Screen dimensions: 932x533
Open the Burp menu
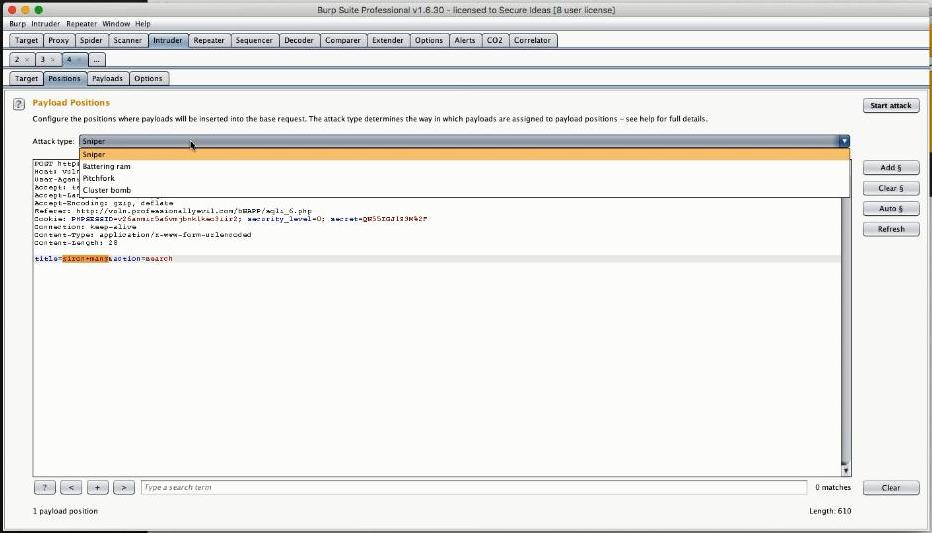click(x=17, y=24)
